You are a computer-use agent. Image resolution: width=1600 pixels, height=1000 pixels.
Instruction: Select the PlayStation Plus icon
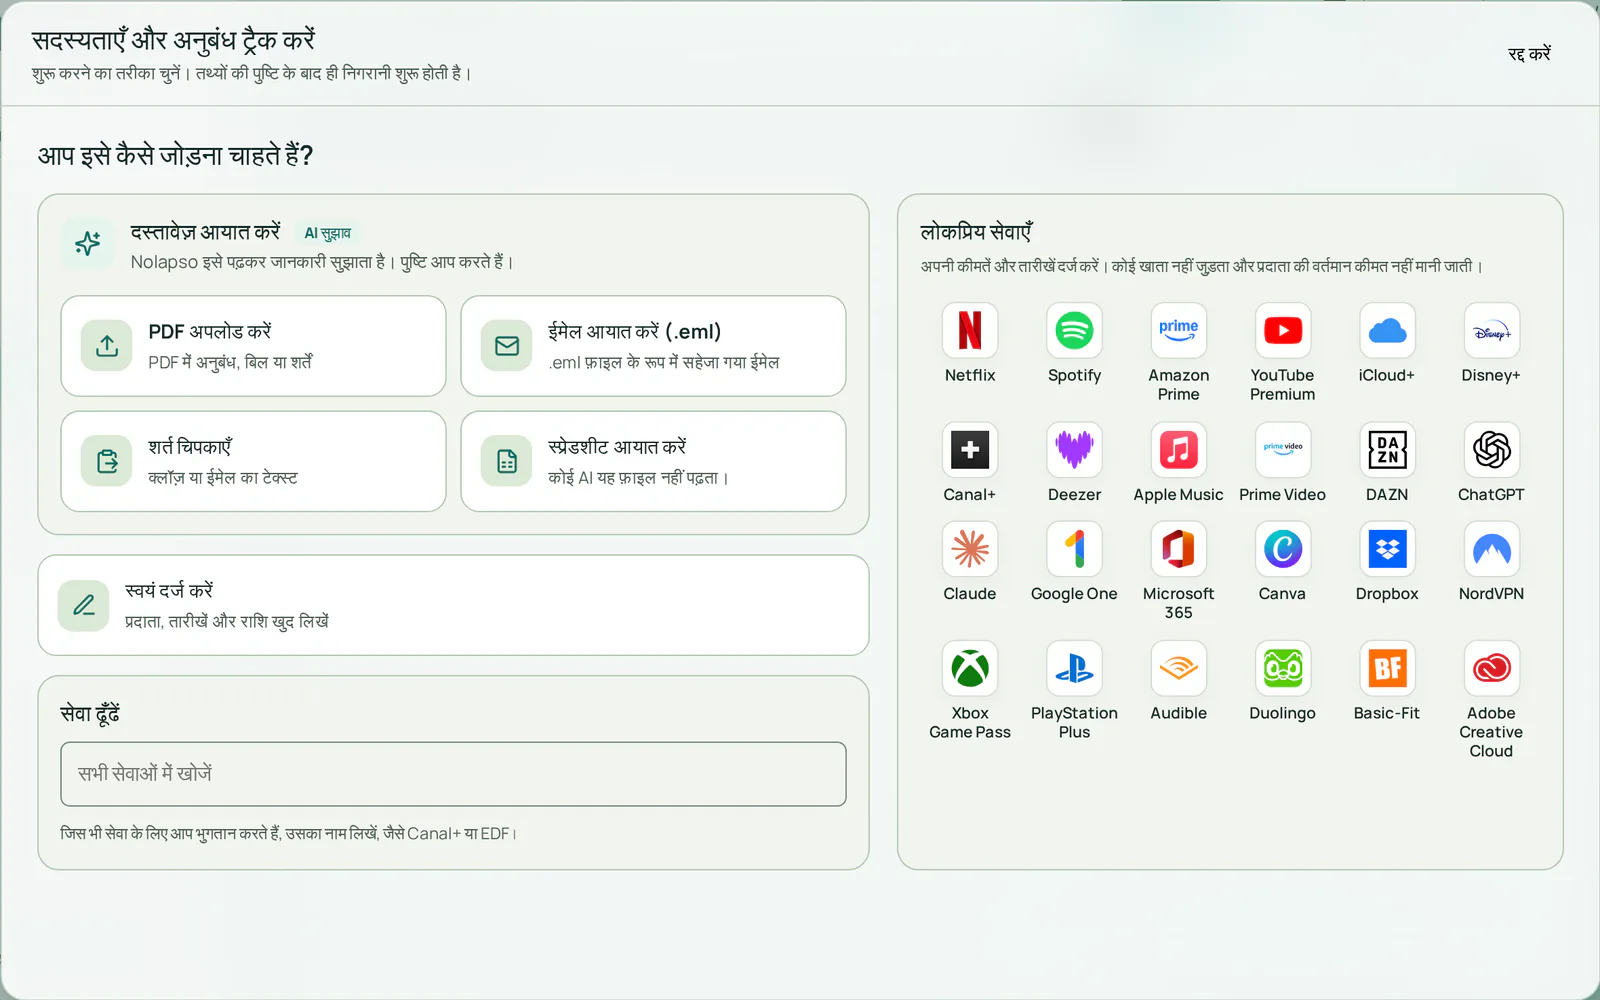[x=1074, y=668]
